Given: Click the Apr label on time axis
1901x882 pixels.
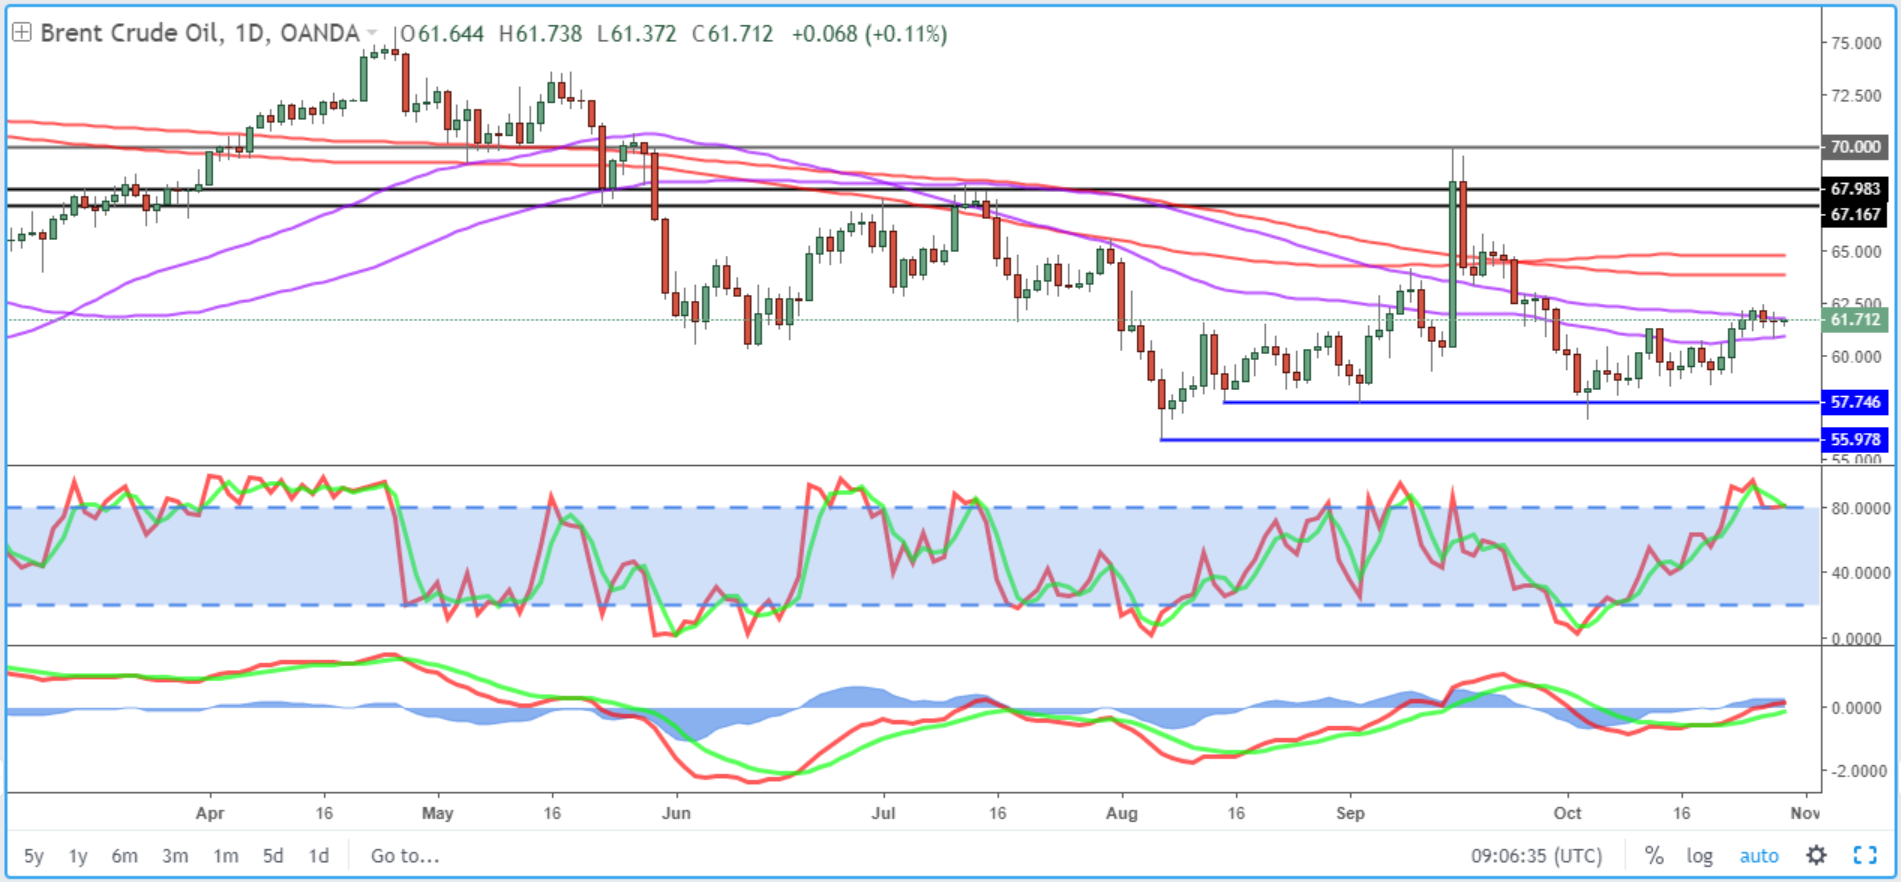Looking at the screenshot, I should click(x=210, y=813).
